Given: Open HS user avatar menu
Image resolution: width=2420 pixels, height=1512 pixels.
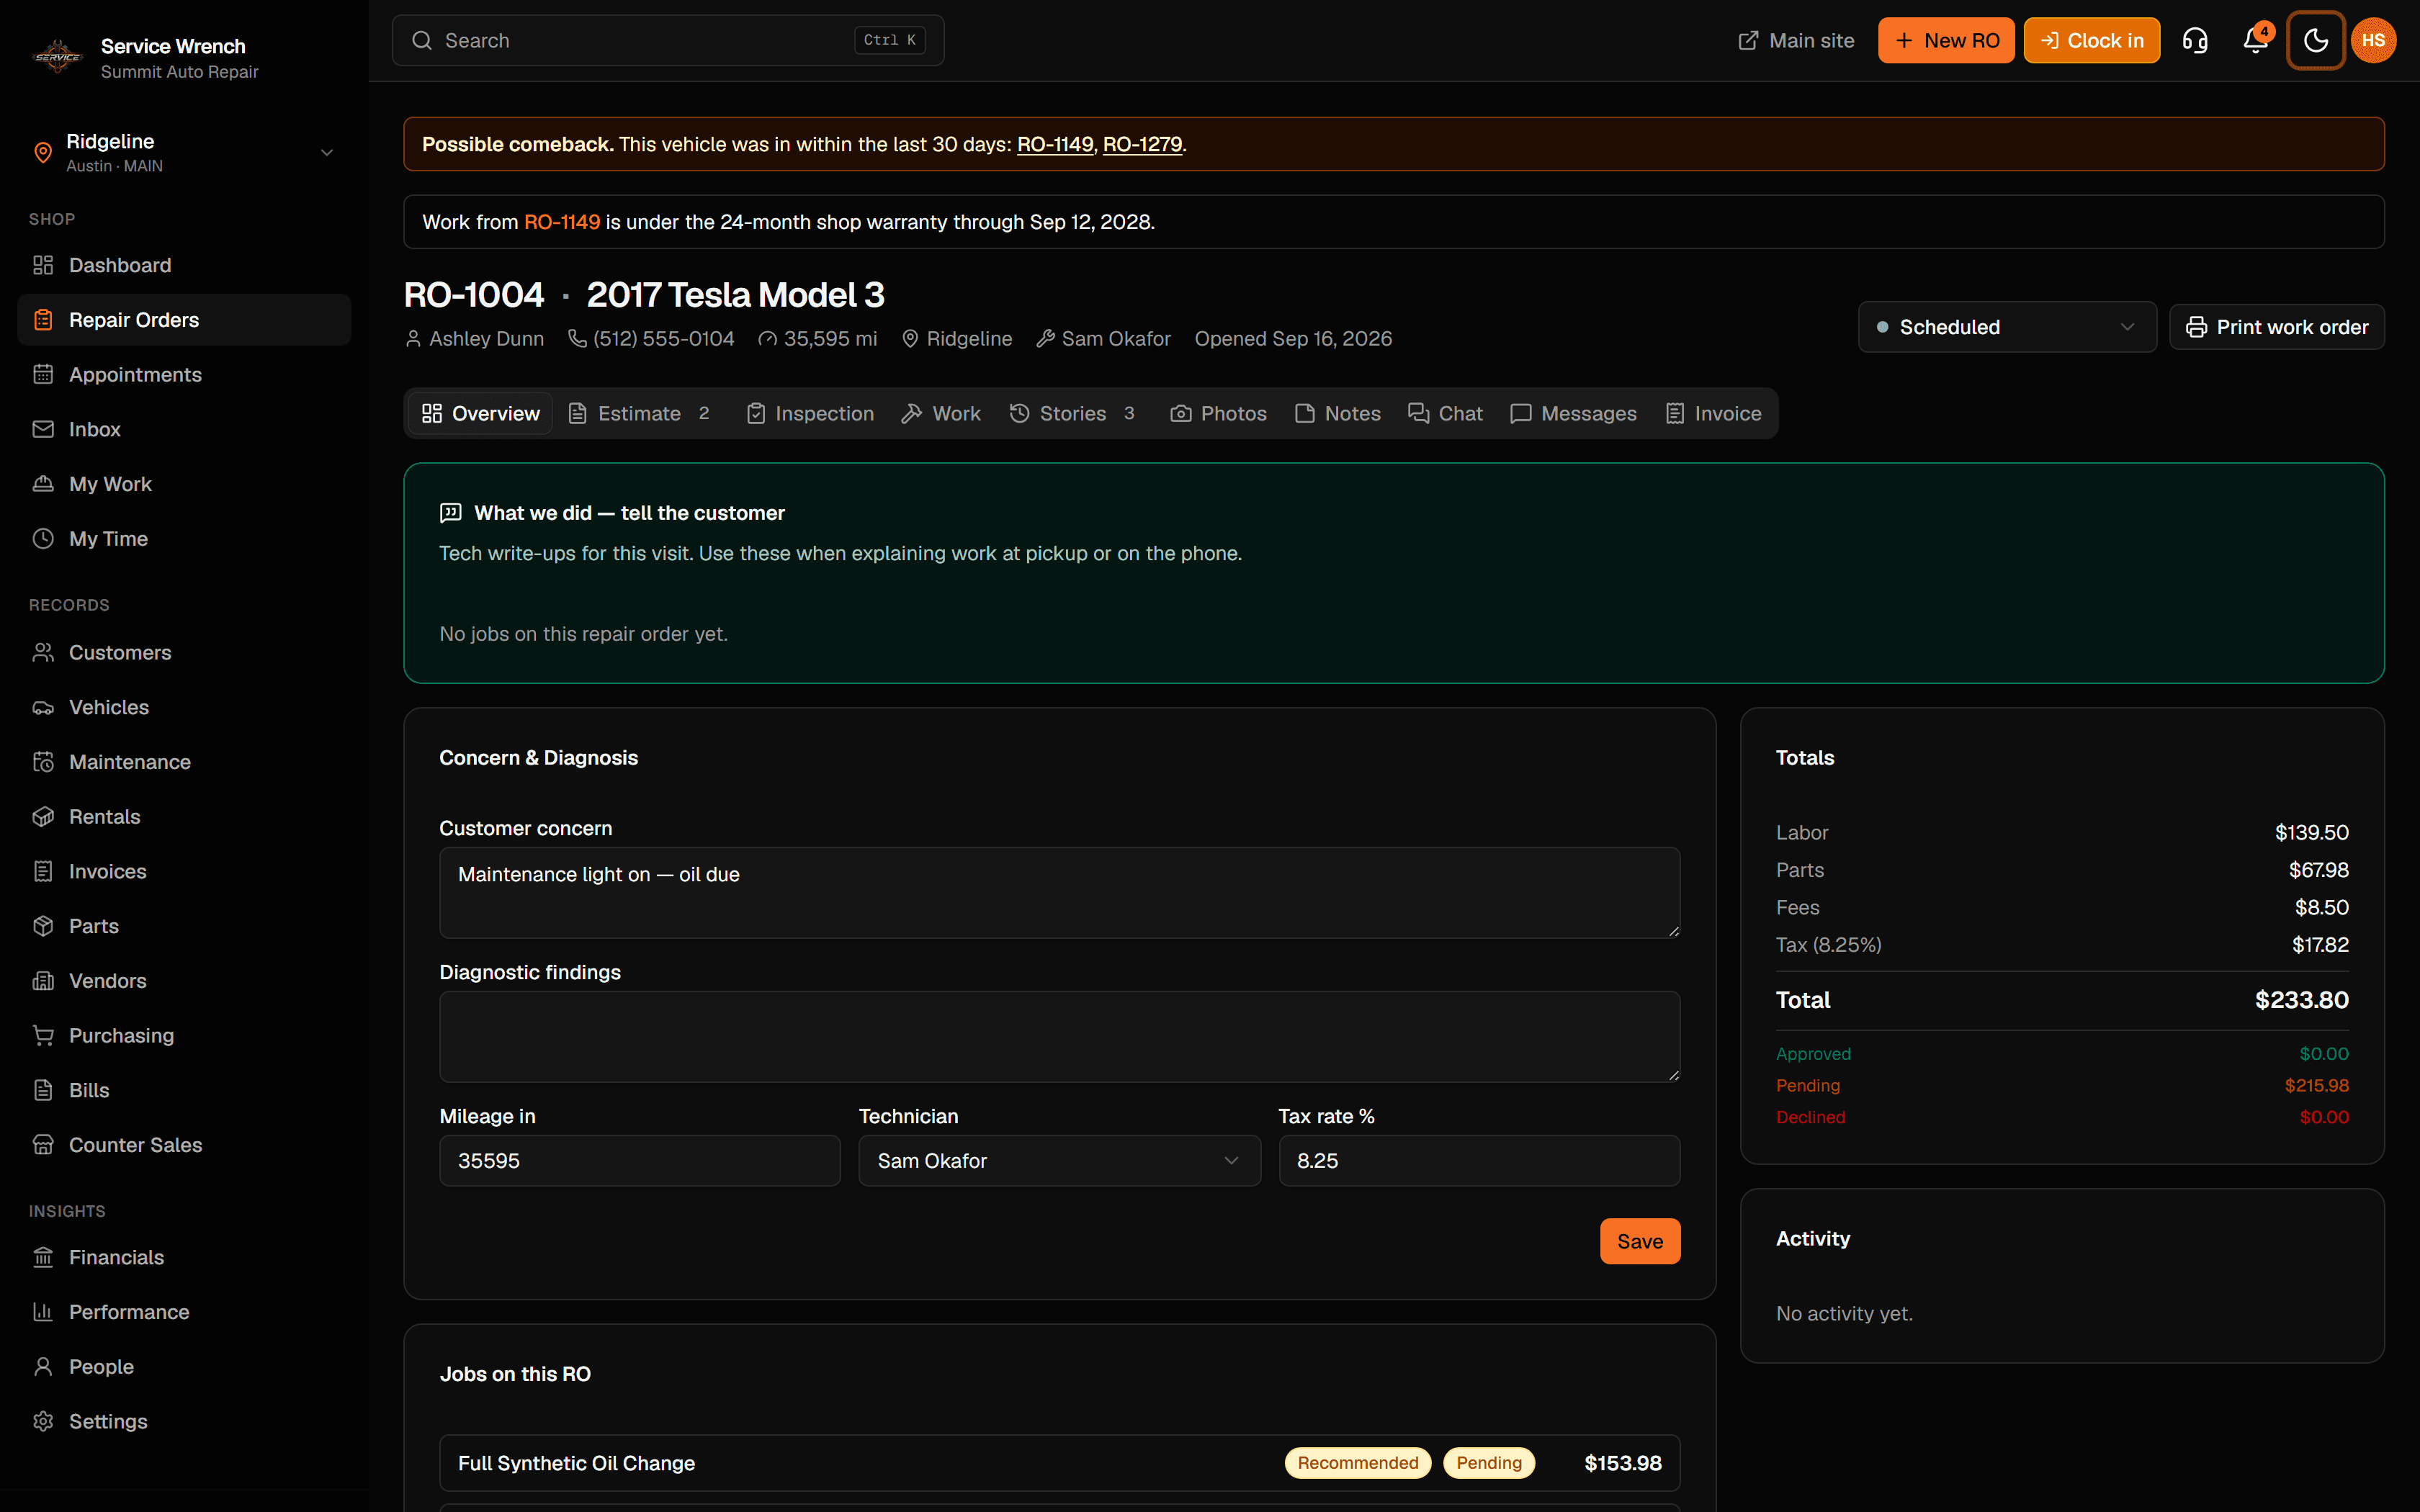Looking at the screenshot, I should pyautogui.click(x=2374, y=40).
